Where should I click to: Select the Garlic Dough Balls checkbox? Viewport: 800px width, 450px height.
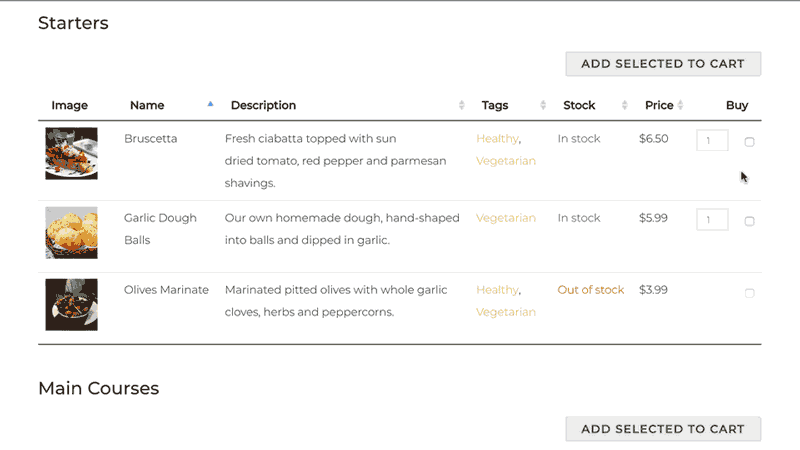coord(750,221)
